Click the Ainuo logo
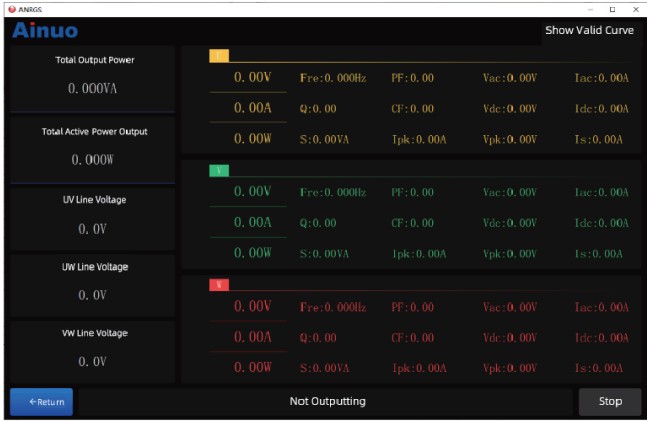Image resolution: width=647 pixels, height=421 pixels. 45,31
